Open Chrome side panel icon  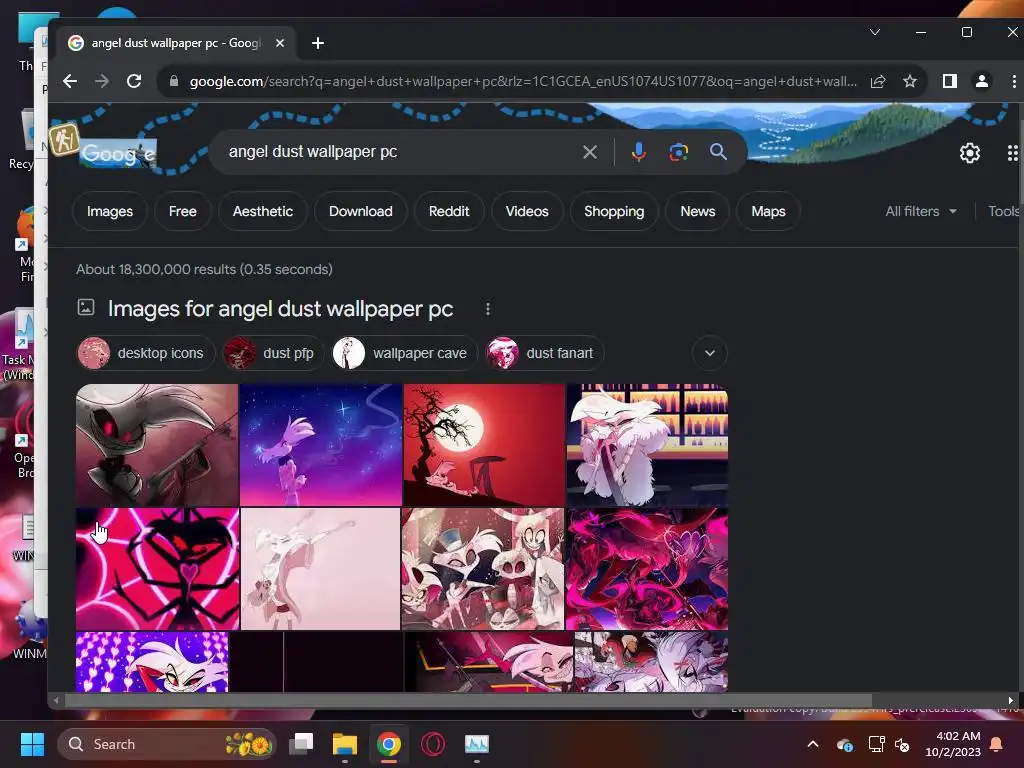coord(950,81)
